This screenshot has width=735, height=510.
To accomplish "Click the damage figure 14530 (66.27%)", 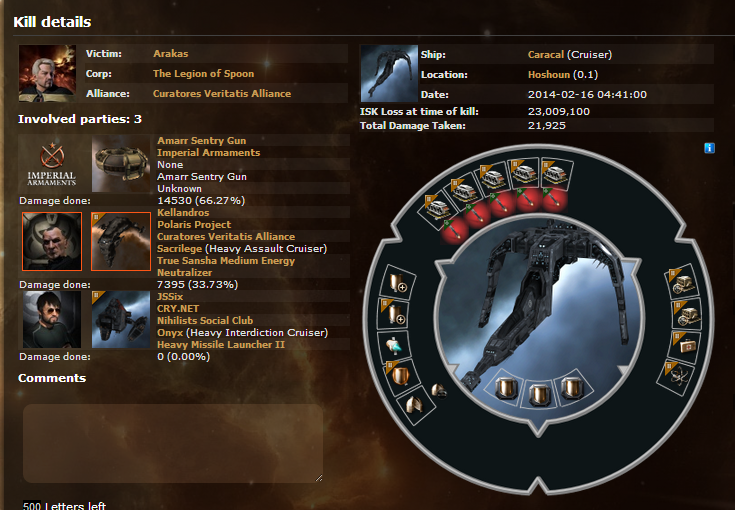I will (x=201, y=201).
